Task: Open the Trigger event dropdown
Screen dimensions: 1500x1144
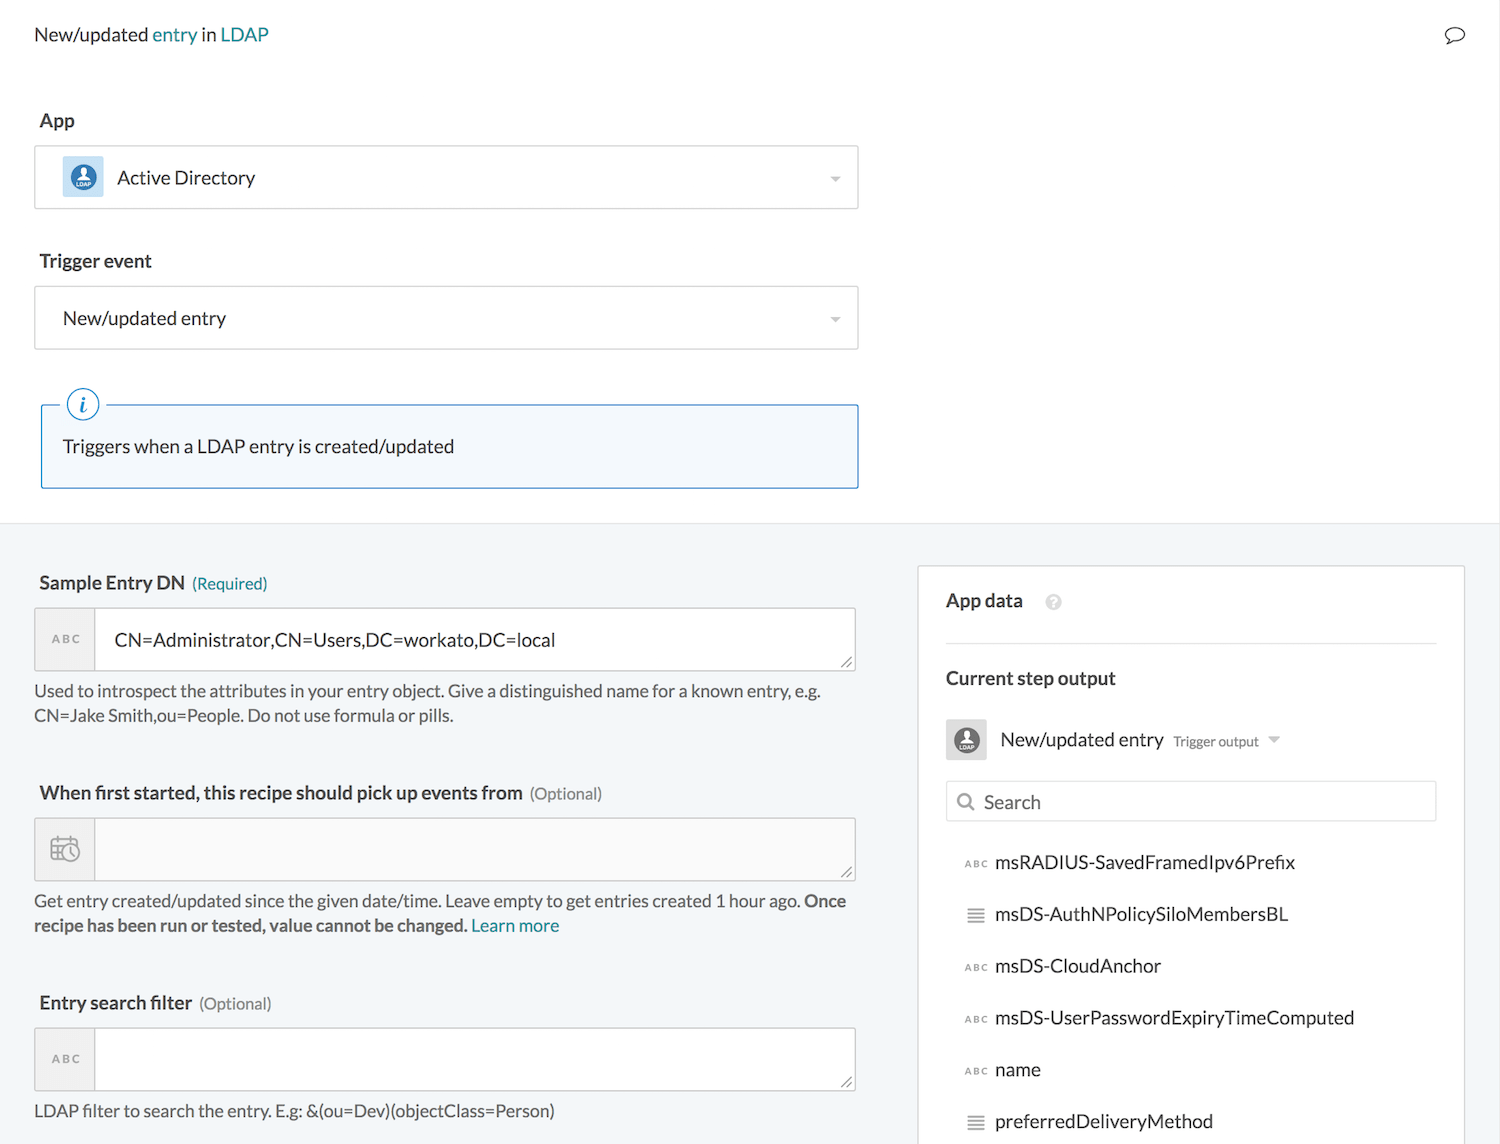Action: coord(835,319)
